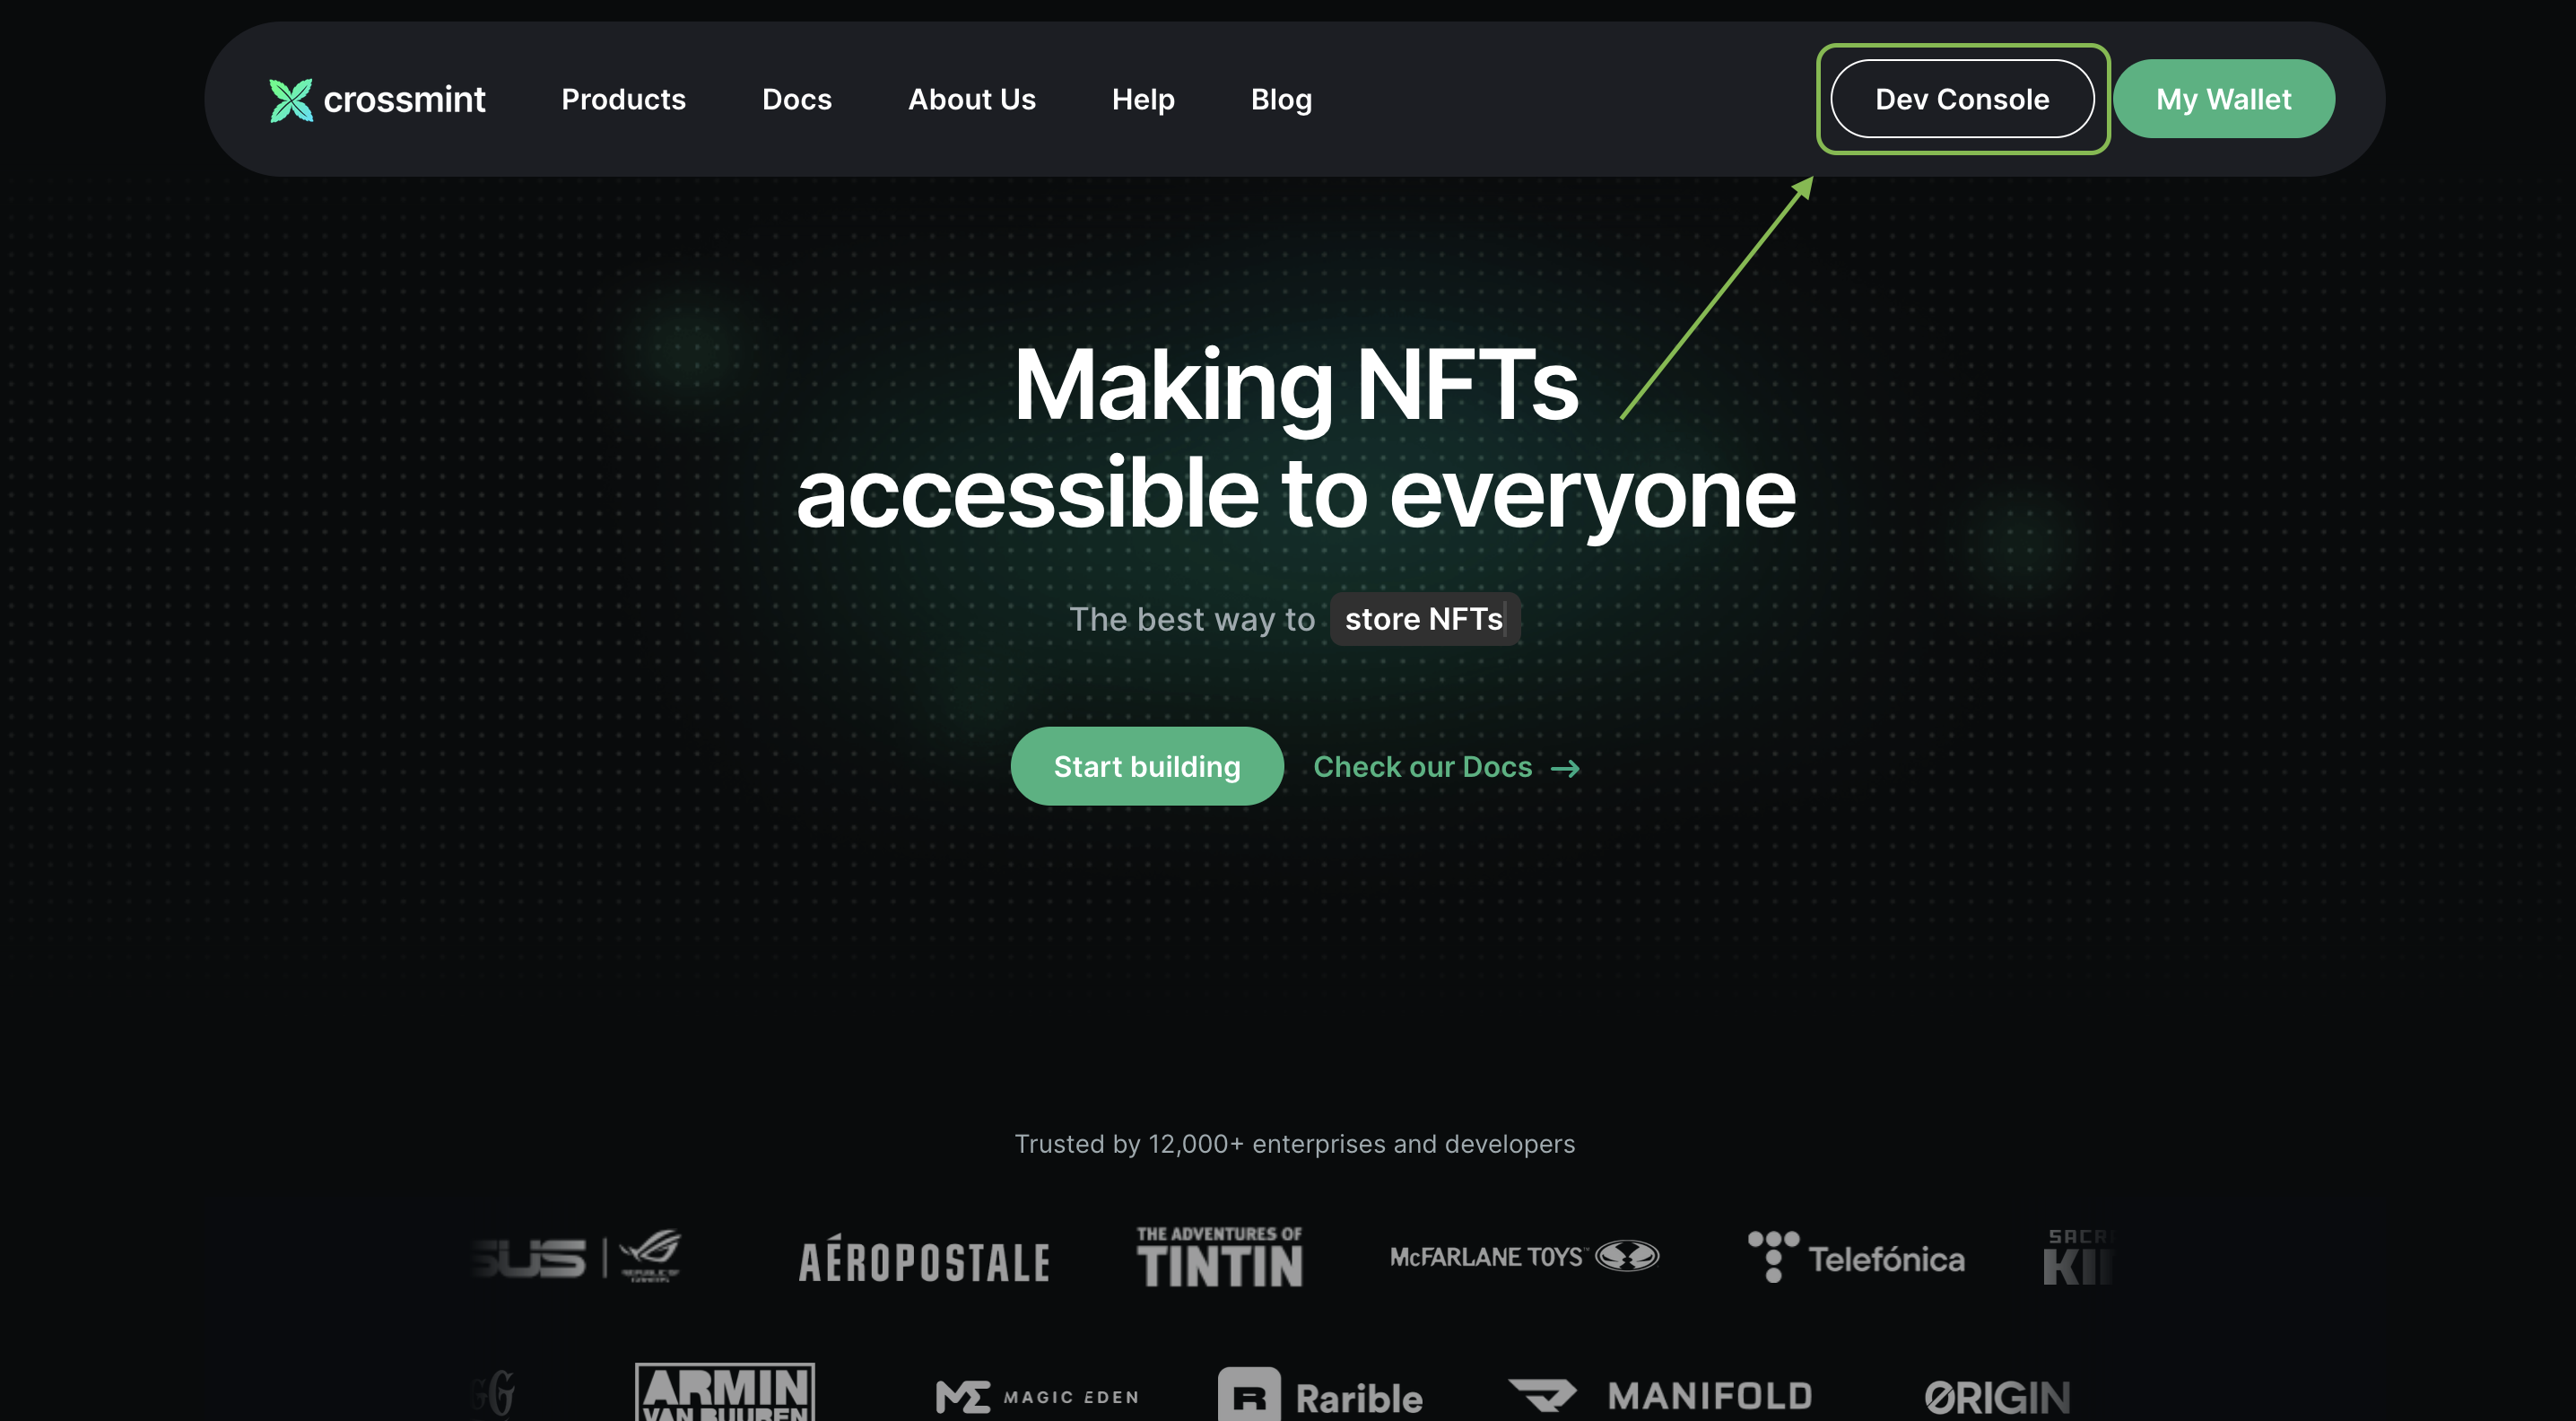The height and width of the screenshot is (1421, 2576).
Task: Select the Rarible logo
Action: 1320,1396
